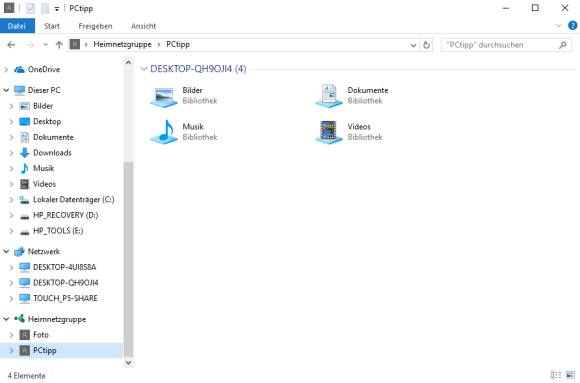Open the Dokumente library icon
Viewport: 580px width, 383px height.
[329, 96]
